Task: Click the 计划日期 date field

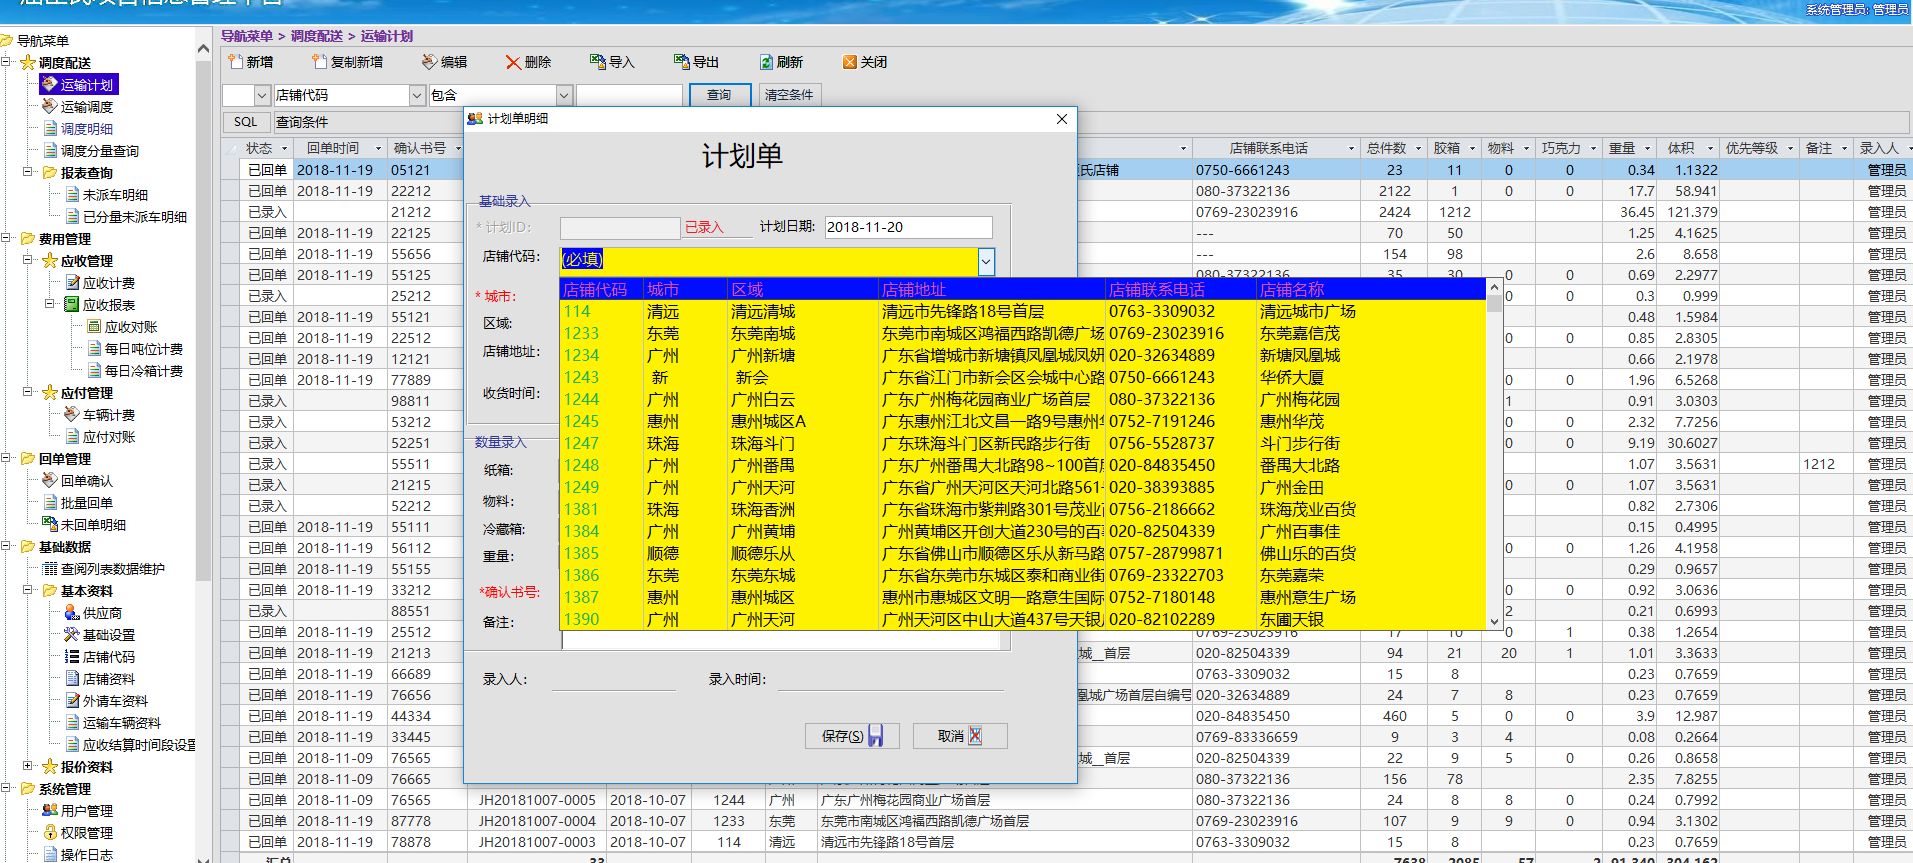Action: pos(908,227)
